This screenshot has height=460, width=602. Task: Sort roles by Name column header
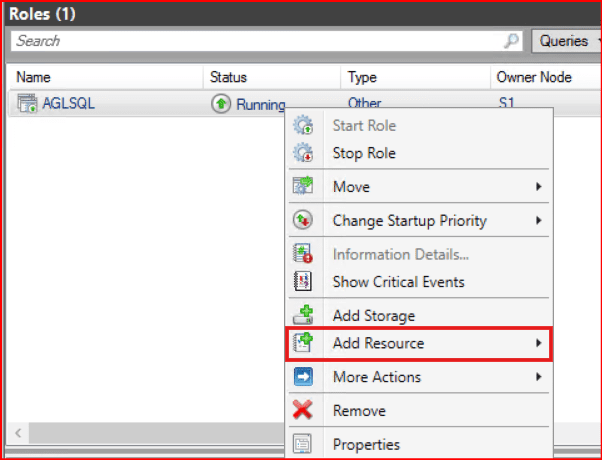pyautogui.click(x=34, y=77)
